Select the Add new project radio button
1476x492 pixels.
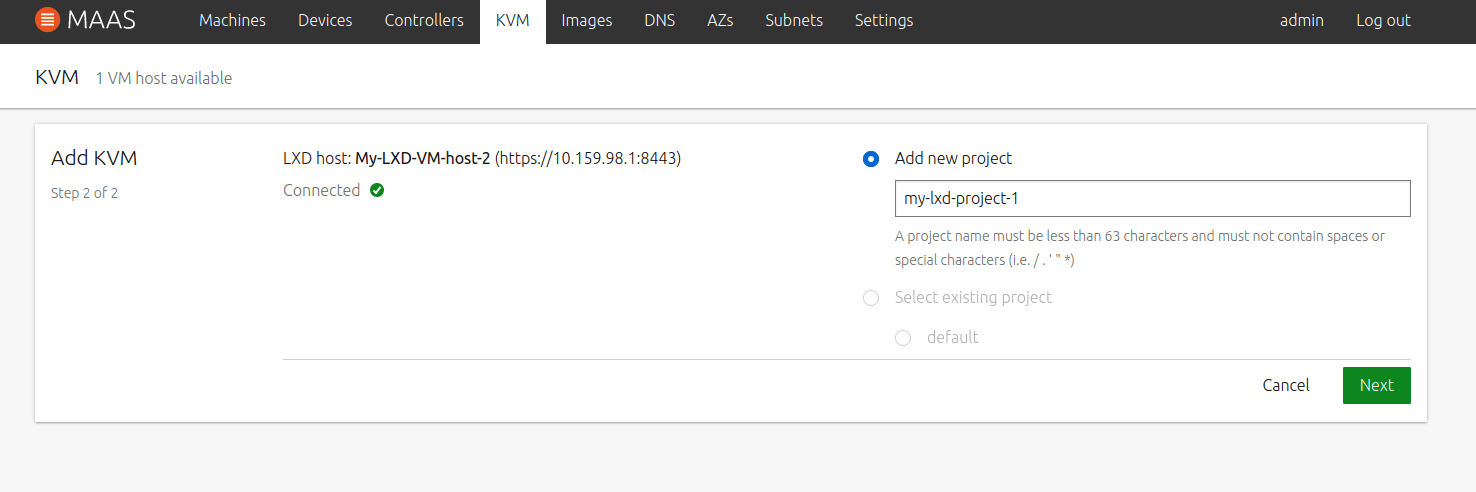[871, 159]
